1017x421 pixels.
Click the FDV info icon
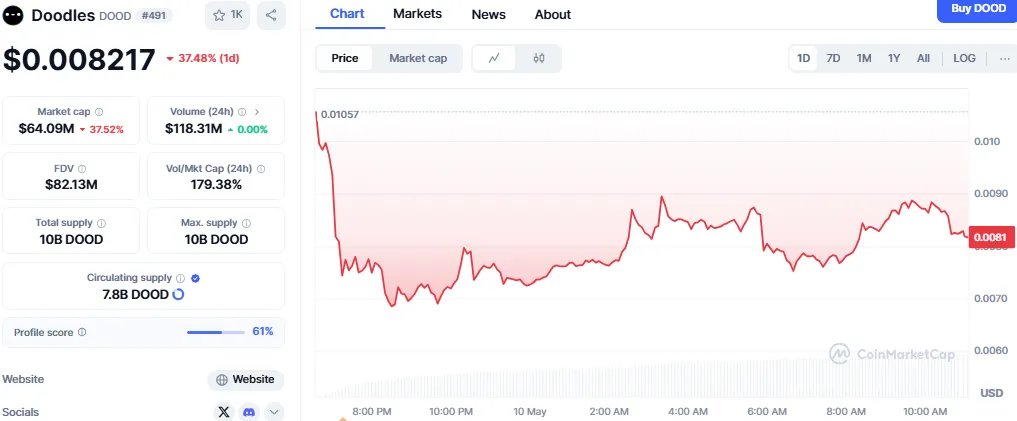pos(82,169)
